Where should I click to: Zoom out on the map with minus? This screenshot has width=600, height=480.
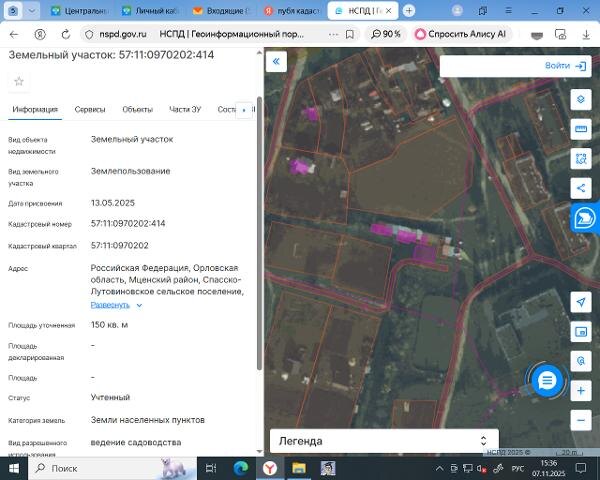pos(580,420)
